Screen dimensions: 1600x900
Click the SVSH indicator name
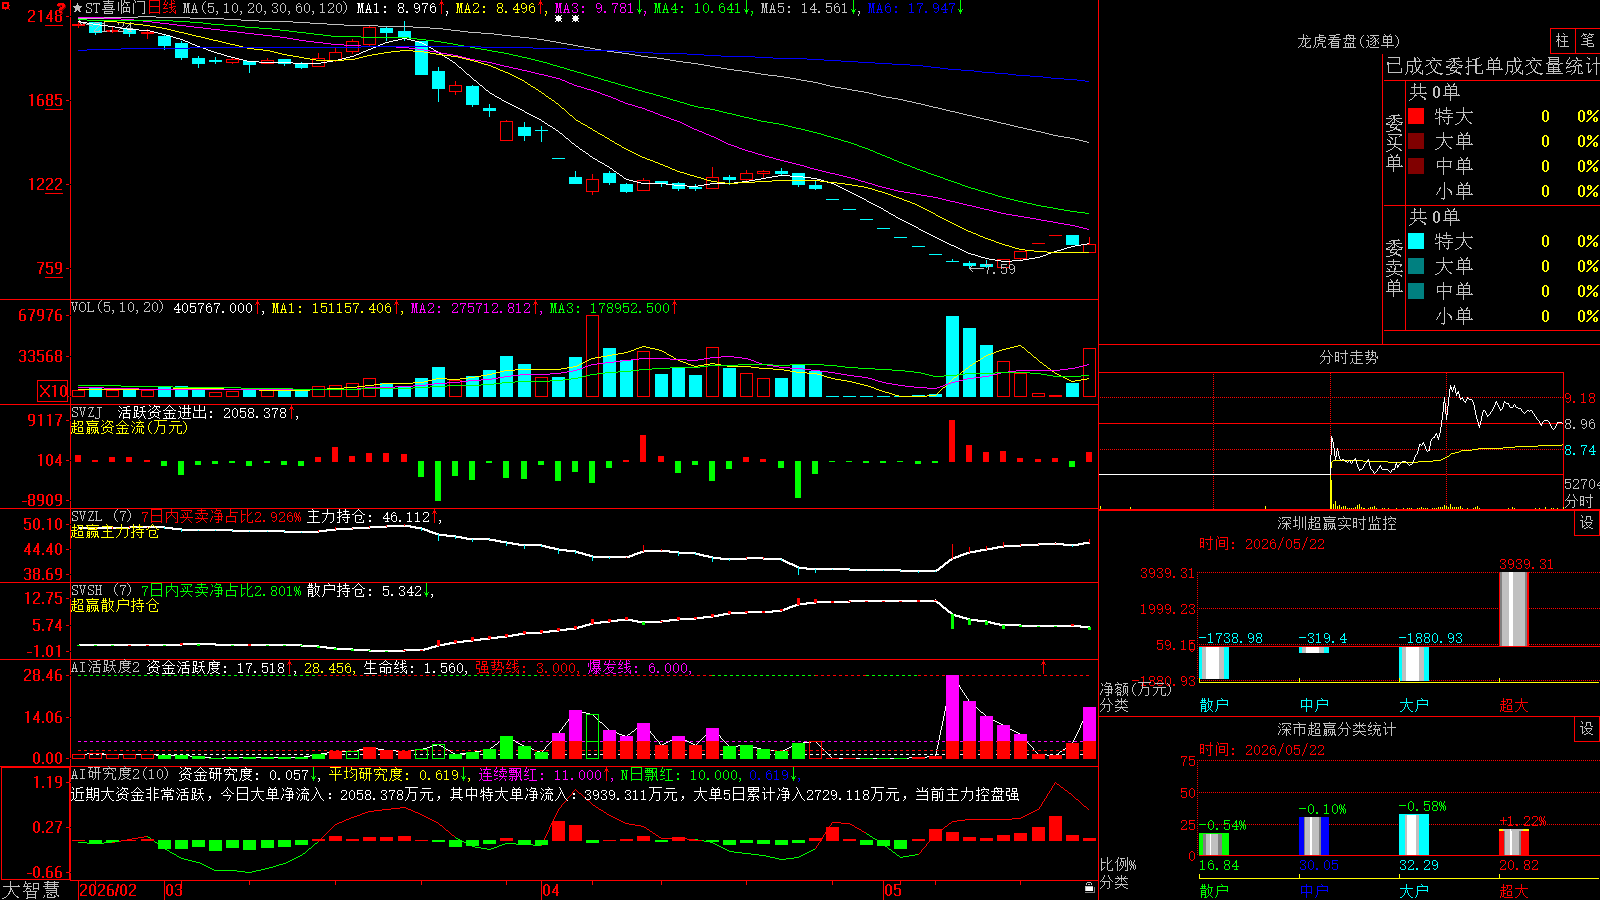click(87, 590)
